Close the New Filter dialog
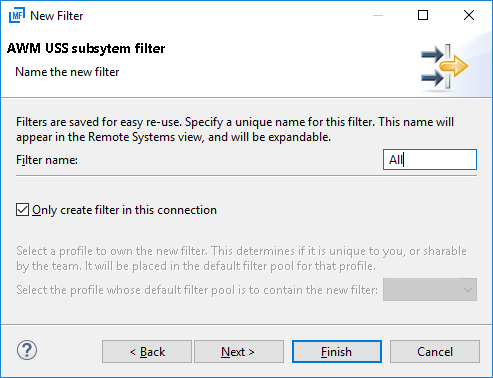 coord(469,15)
